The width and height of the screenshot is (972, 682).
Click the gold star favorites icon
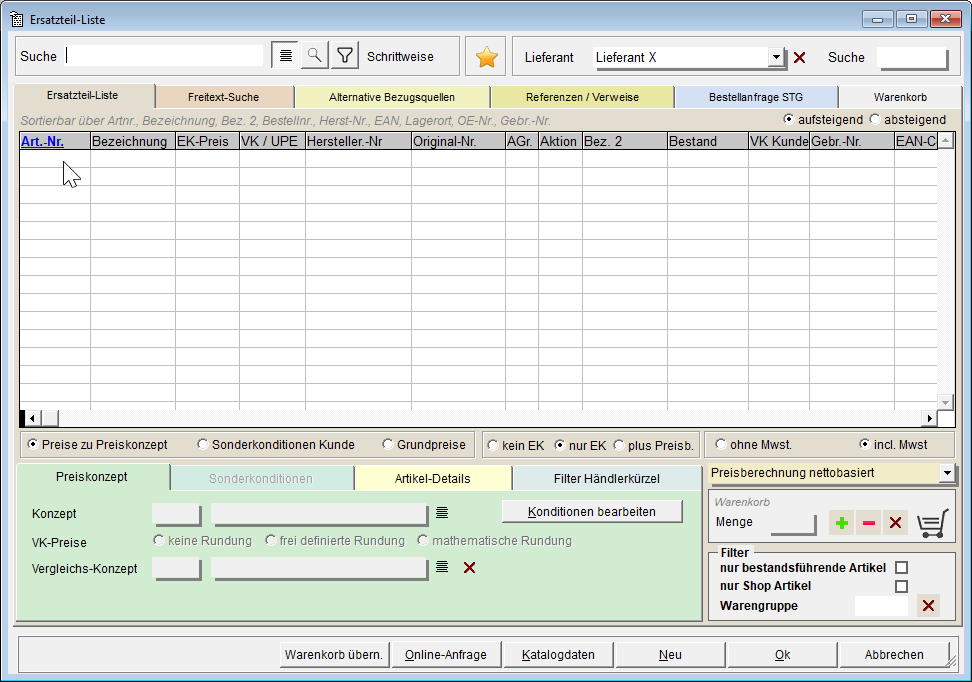pos(486,57)
